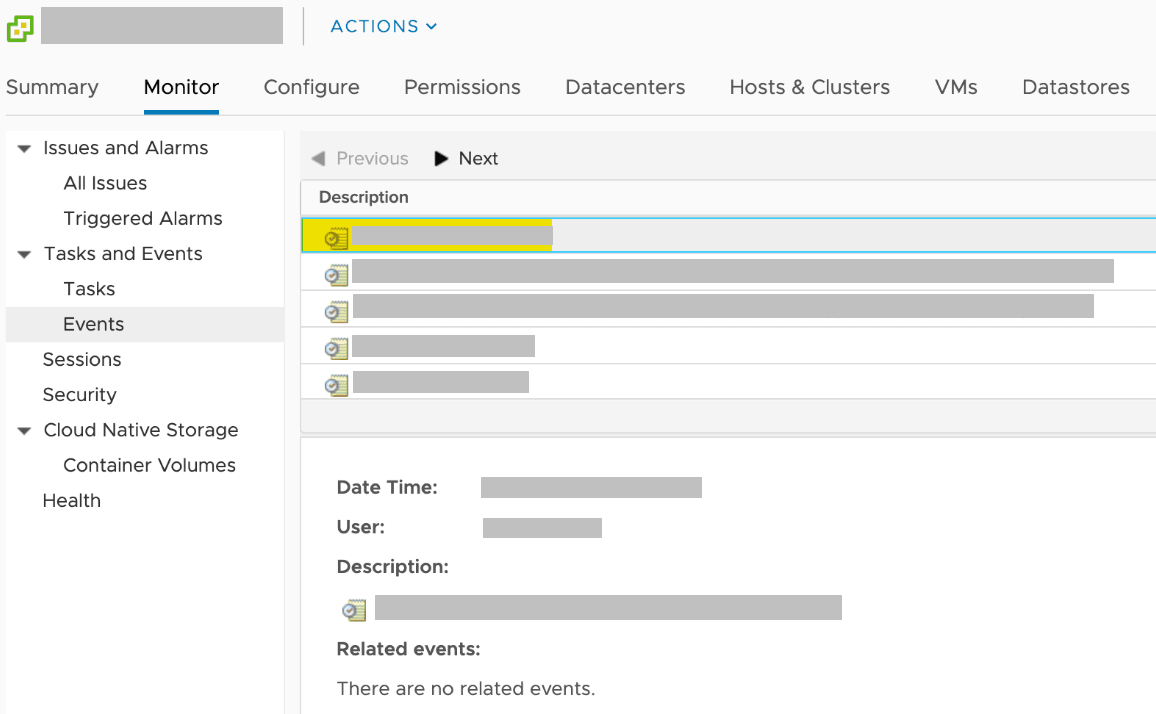Switch to the Configure tab
1156x714 pixels.
[x=311, y=87]
